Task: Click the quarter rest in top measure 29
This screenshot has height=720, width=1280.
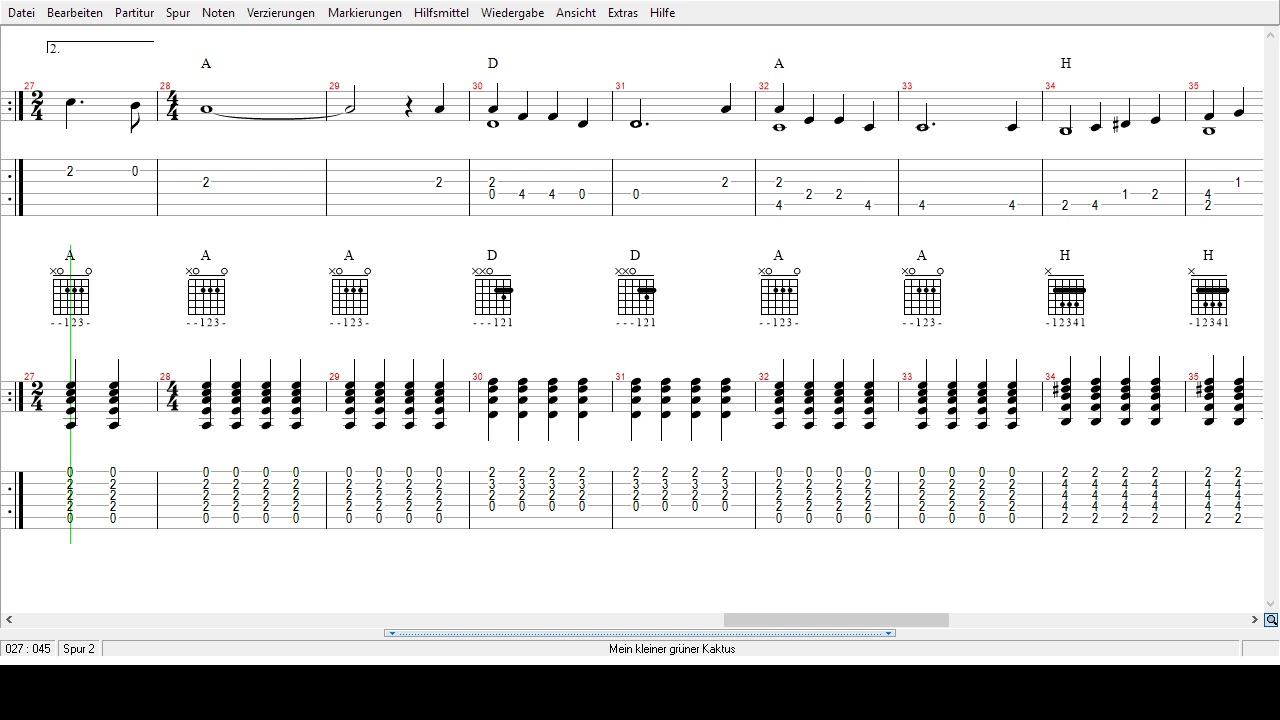Action: [x=409, y=107]
